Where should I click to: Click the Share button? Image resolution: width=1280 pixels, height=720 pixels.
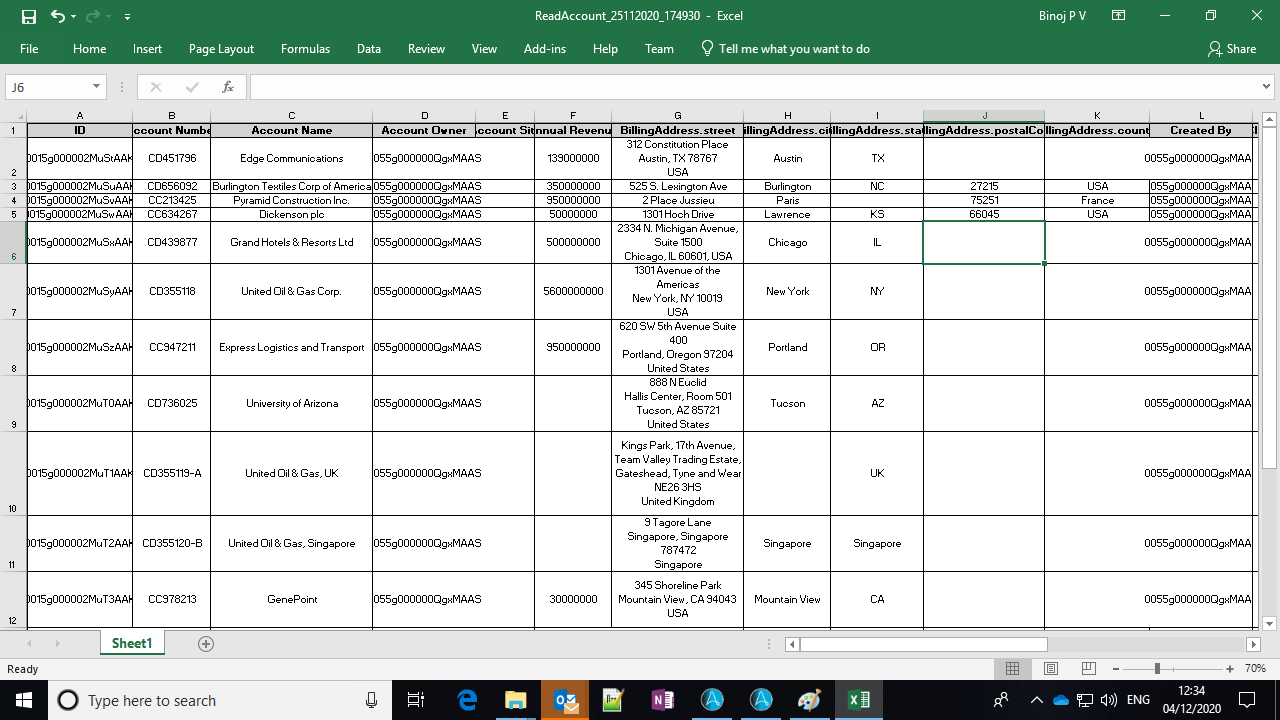pos(1231,49)
